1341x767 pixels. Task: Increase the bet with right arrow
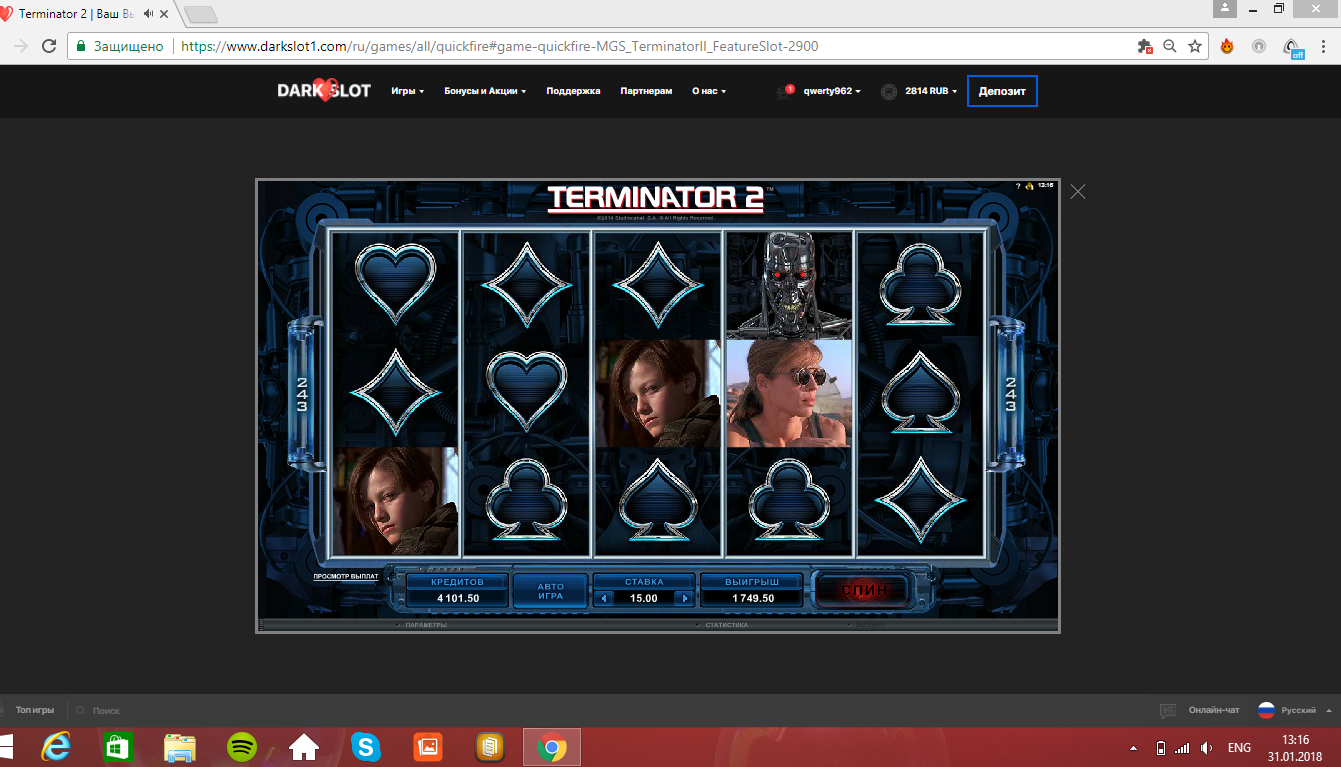pyautogui.click(x=685, y=598)
